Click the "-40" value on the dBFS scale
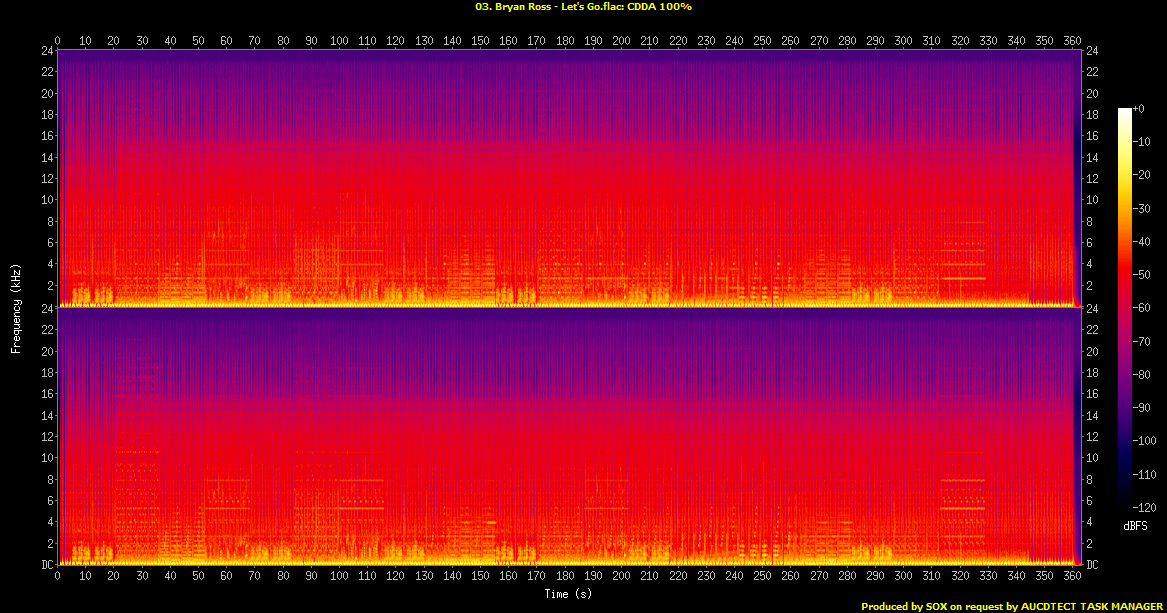The image size is (1167, 613). 1142,241
